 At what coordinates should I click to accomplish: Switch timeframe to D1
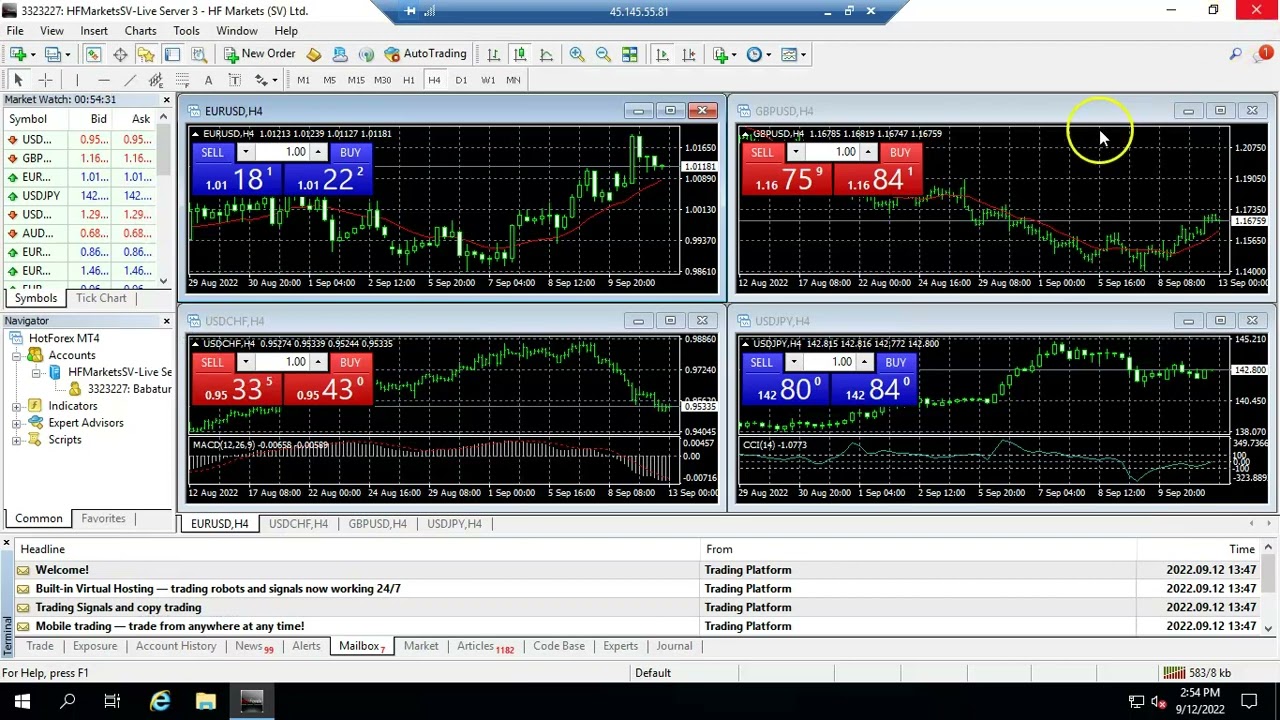[x=461, y=80]
